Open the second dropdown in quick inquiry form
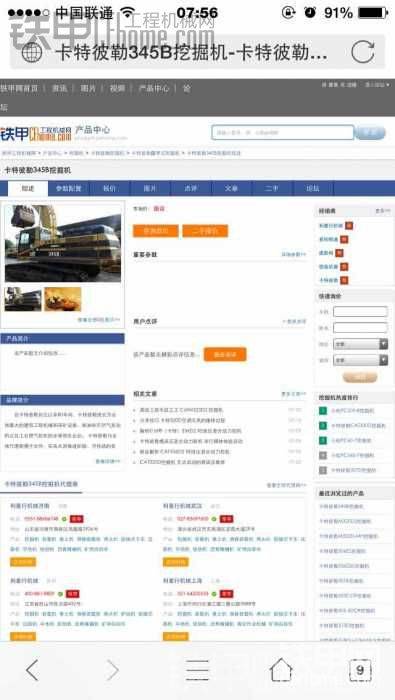395x700 pixels. tap(360, 360)
